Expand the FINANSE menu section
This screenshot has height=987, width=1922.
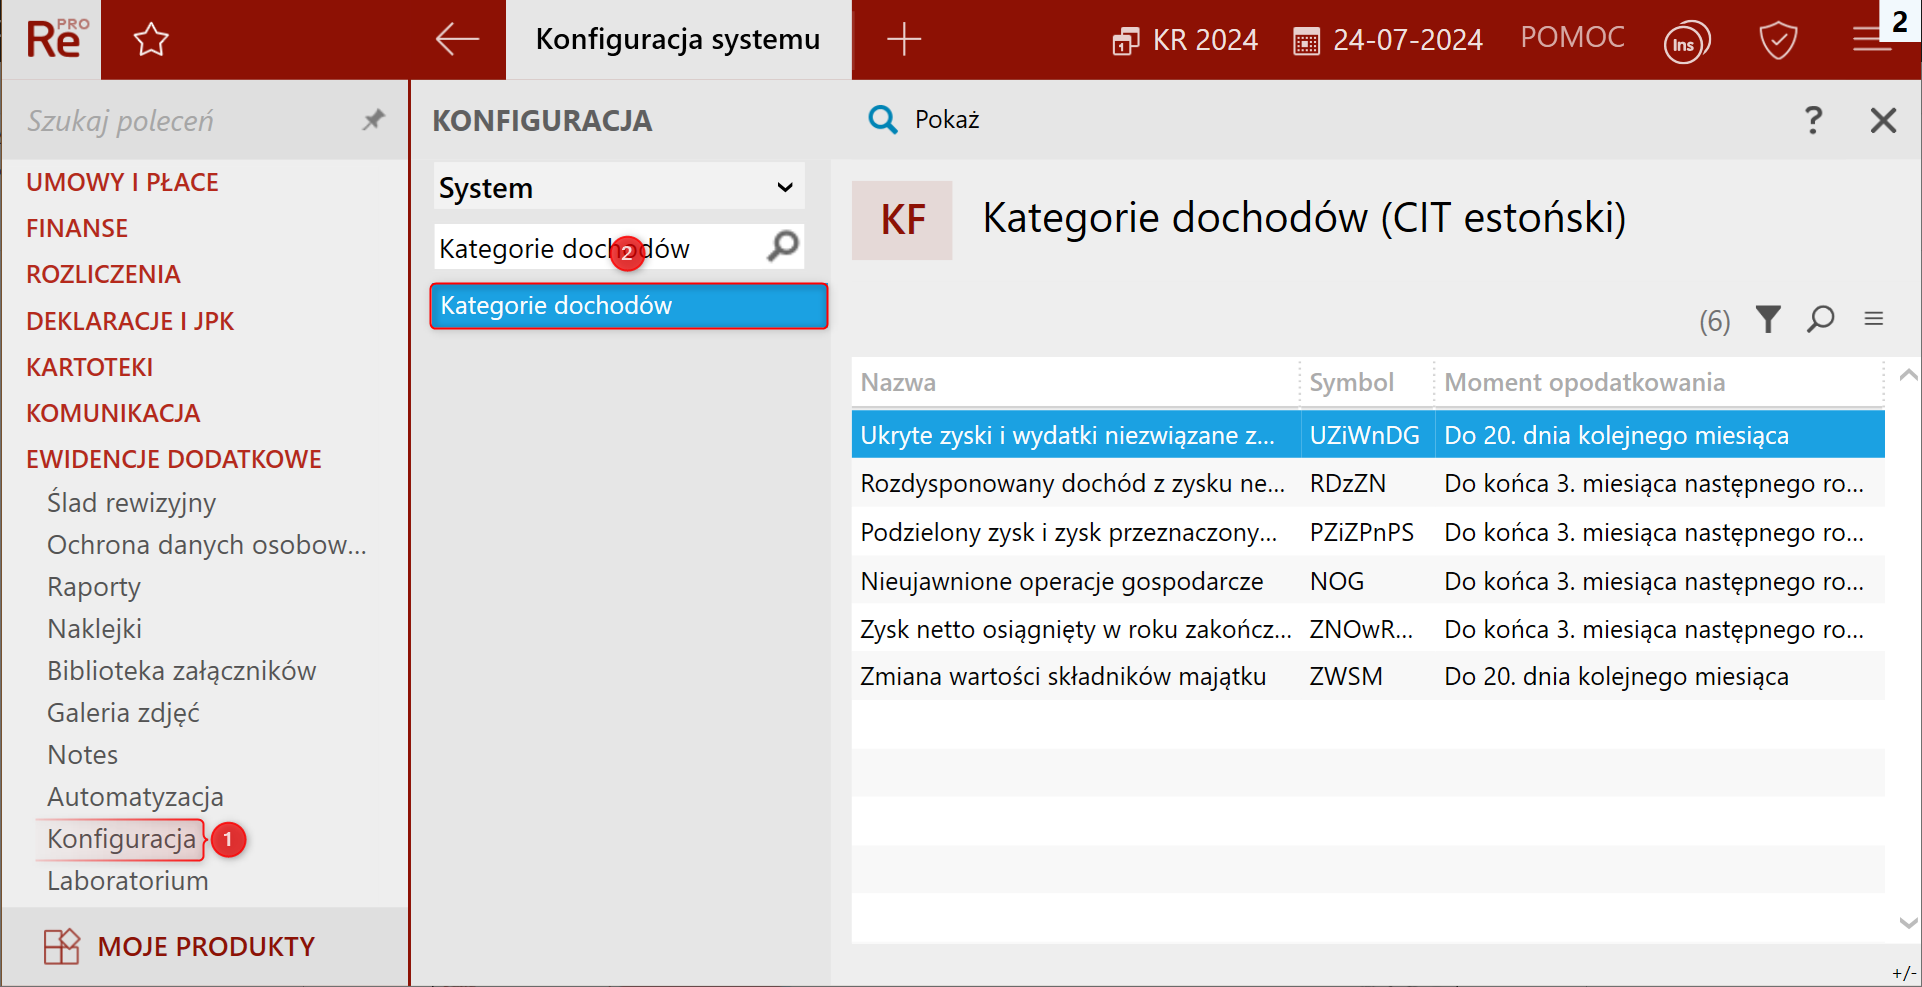pos(77,229)
